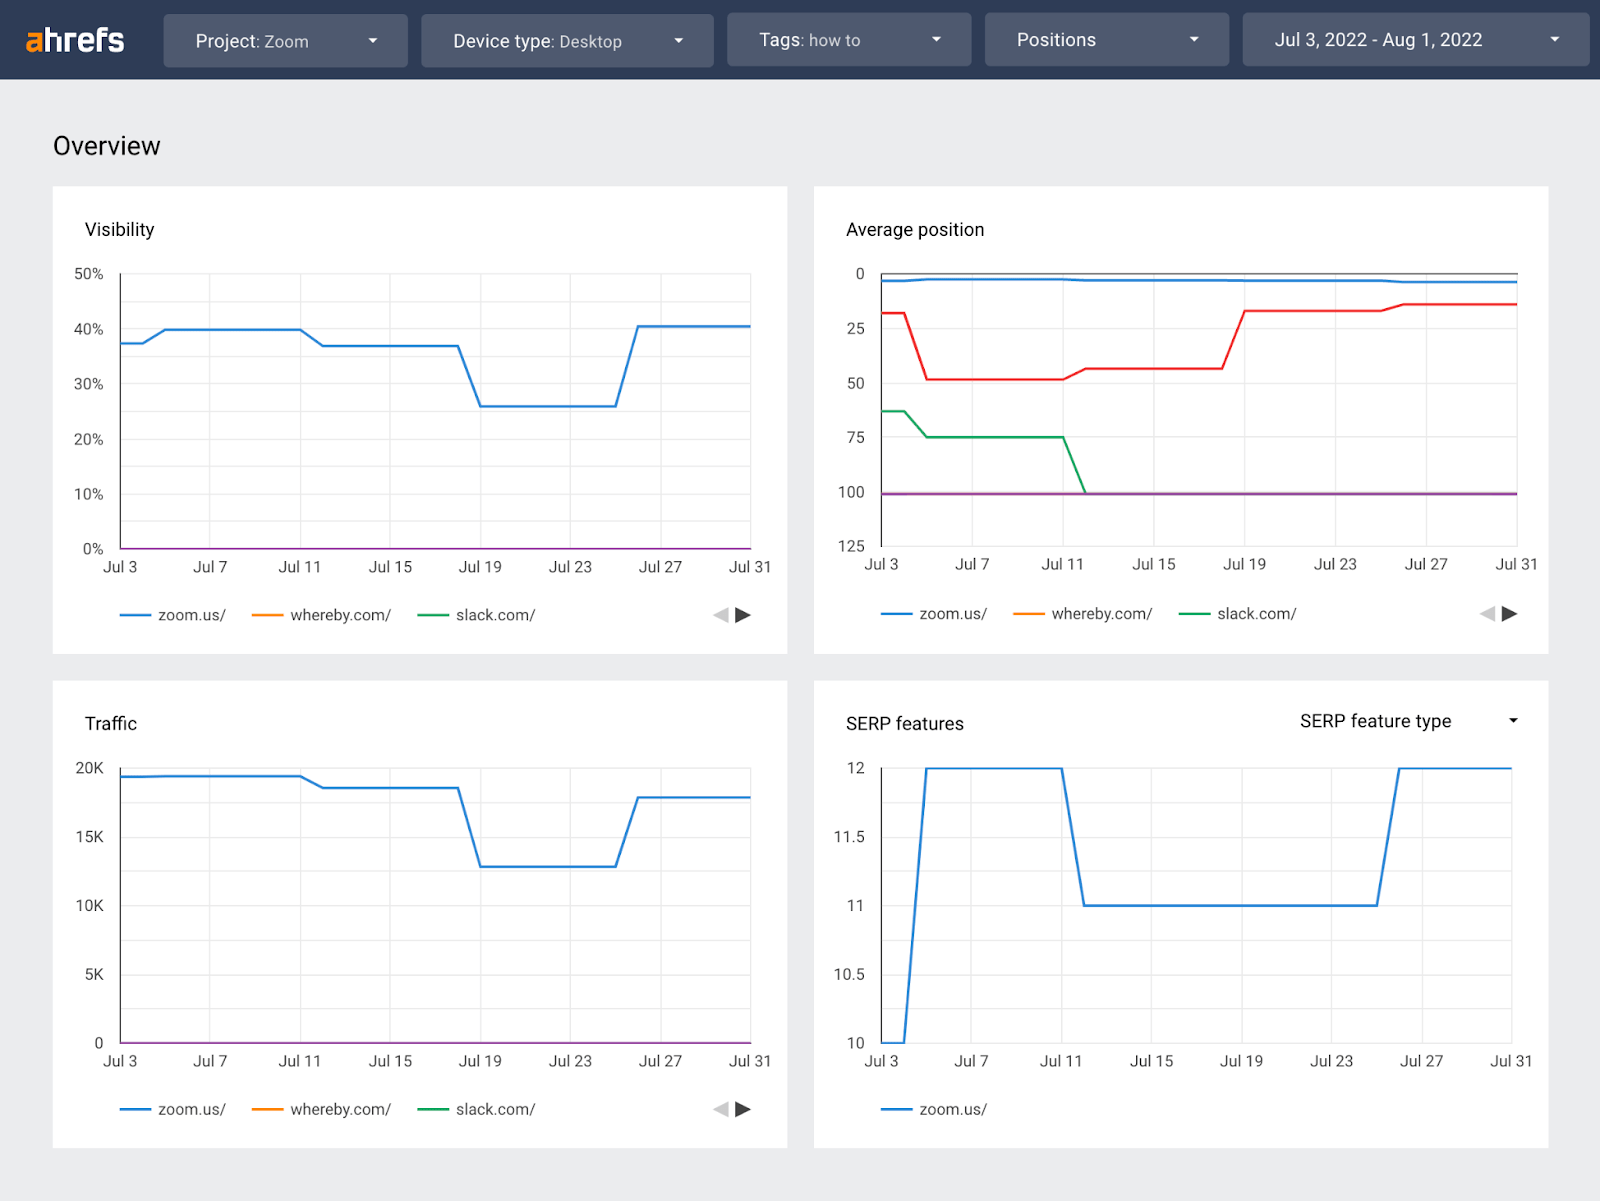Select the Overview heading
This screenshot has height=1201, width=1600.
pyautogui.click(x=106, y=146)
